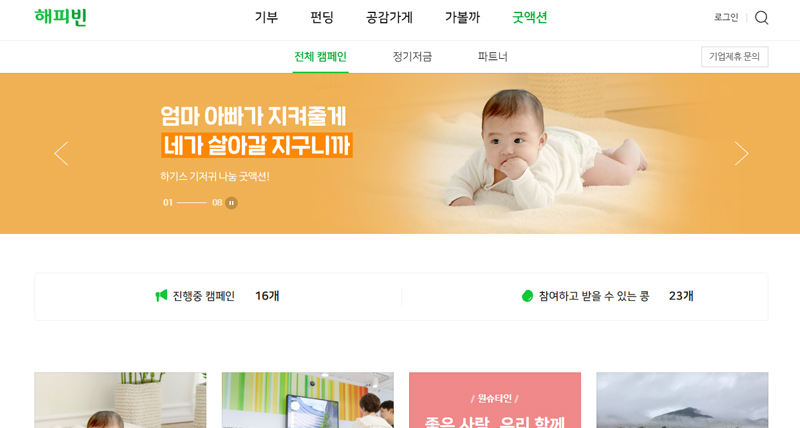Click the 기업제휴 문의 button

pos(735,57)
